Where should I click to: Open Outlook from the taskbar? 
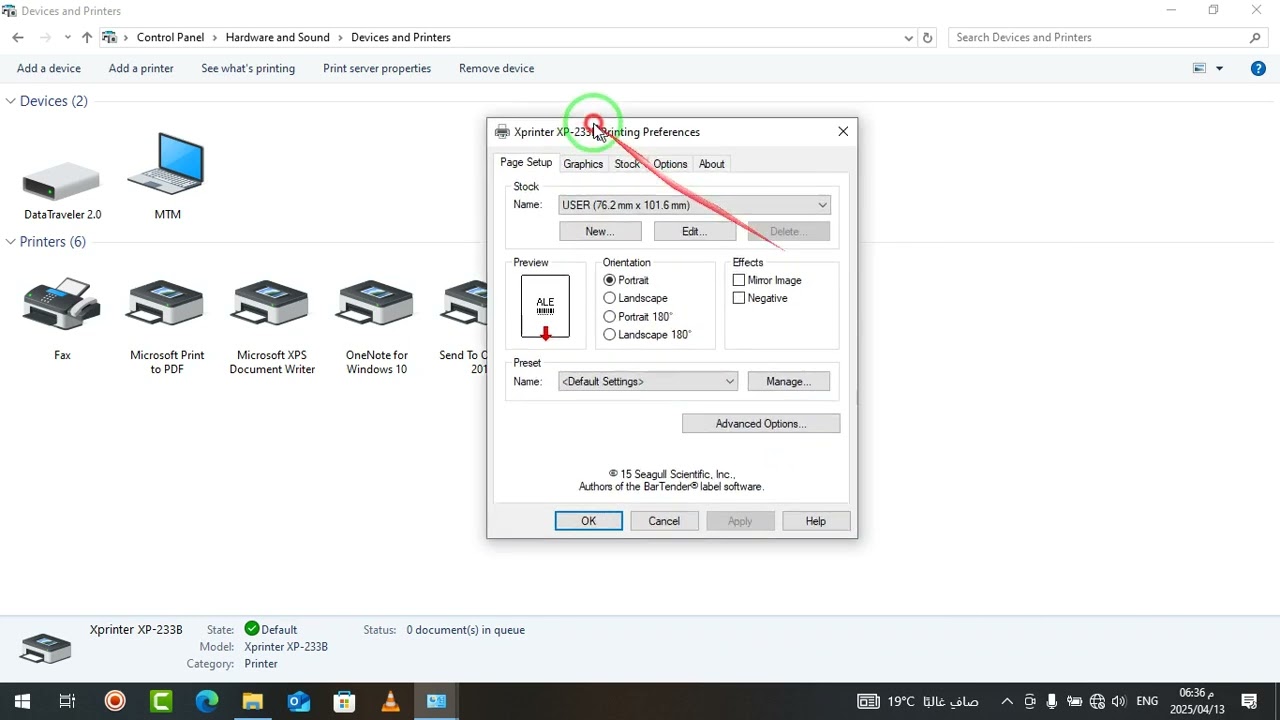point(298,701)
